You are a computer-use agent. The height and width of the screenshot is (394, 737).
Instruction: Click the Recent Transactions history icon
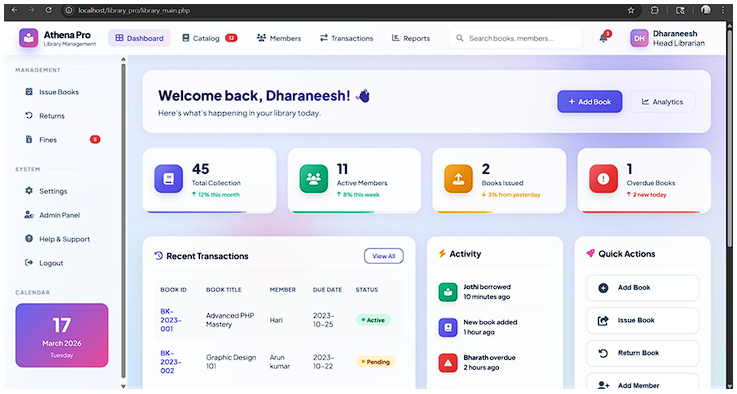158,256
